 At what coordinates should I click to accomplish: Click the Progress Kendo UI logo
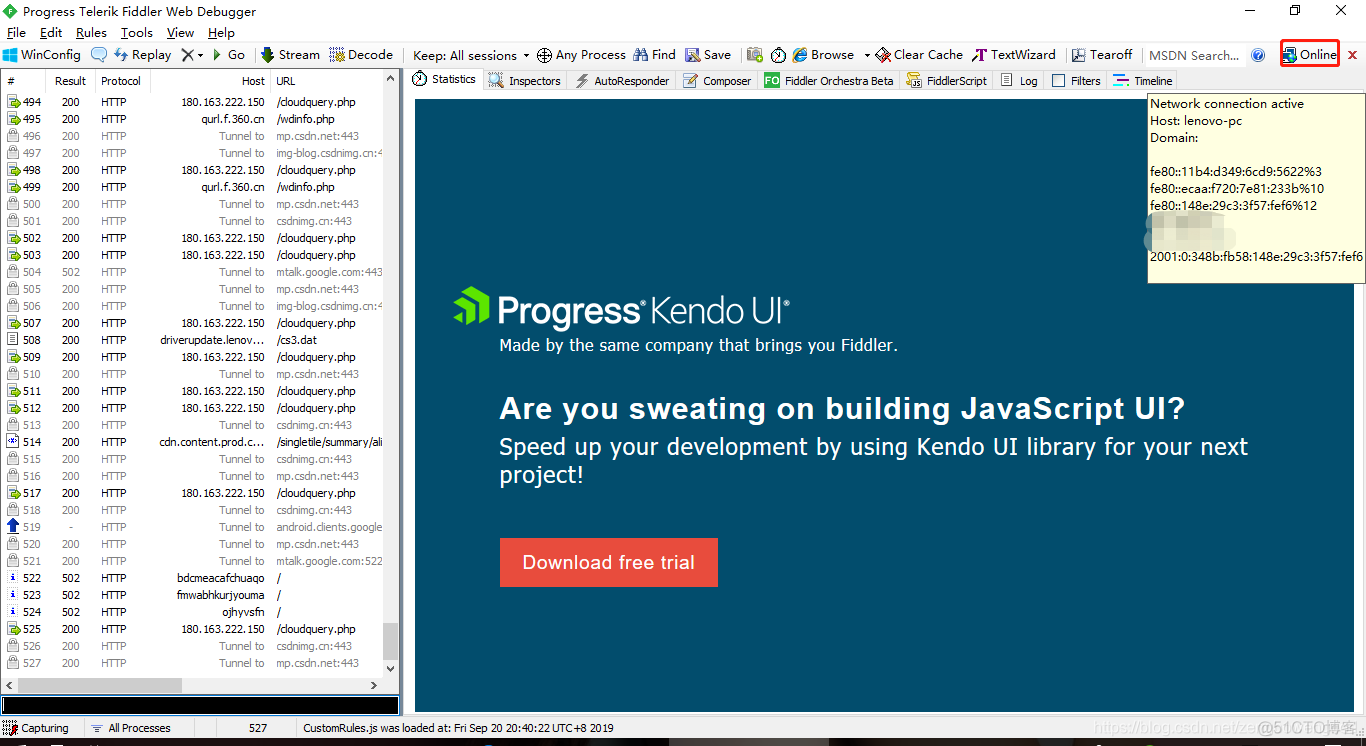[x=621, y=309]
